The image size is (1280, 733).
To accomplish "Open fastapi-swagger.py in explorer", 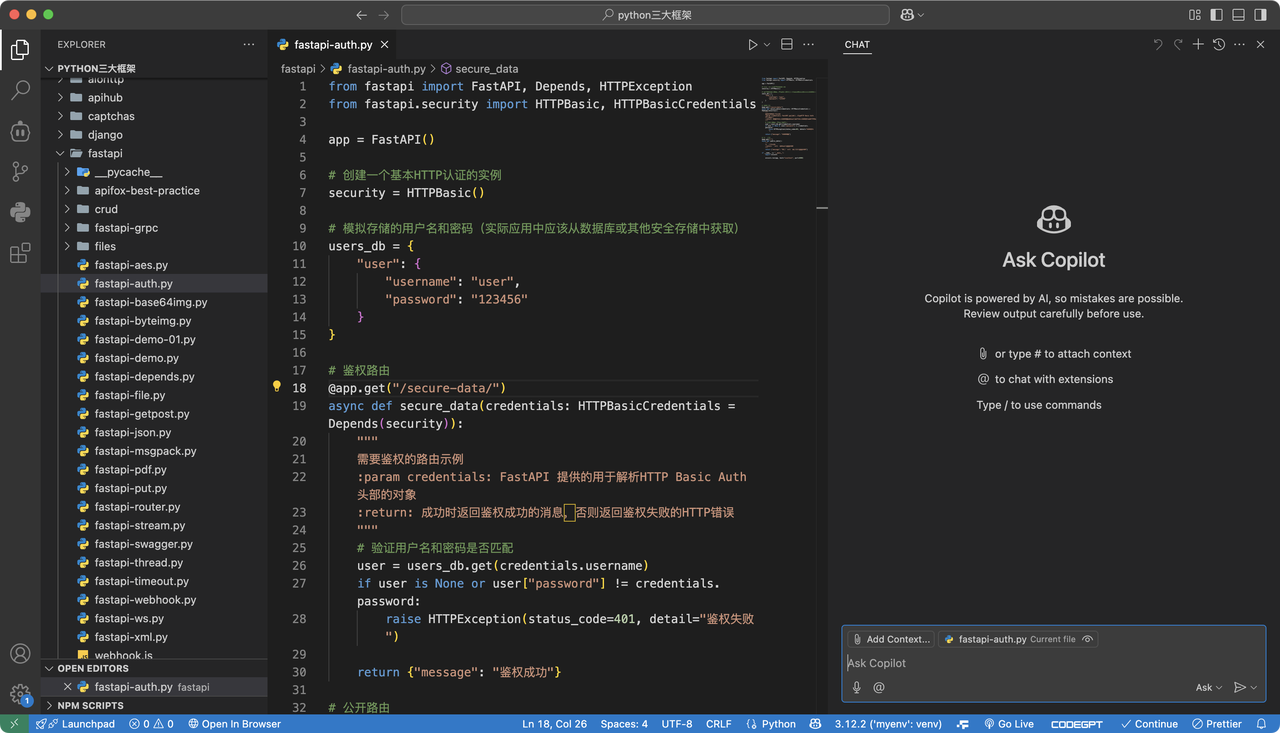I will click(154, 544).
